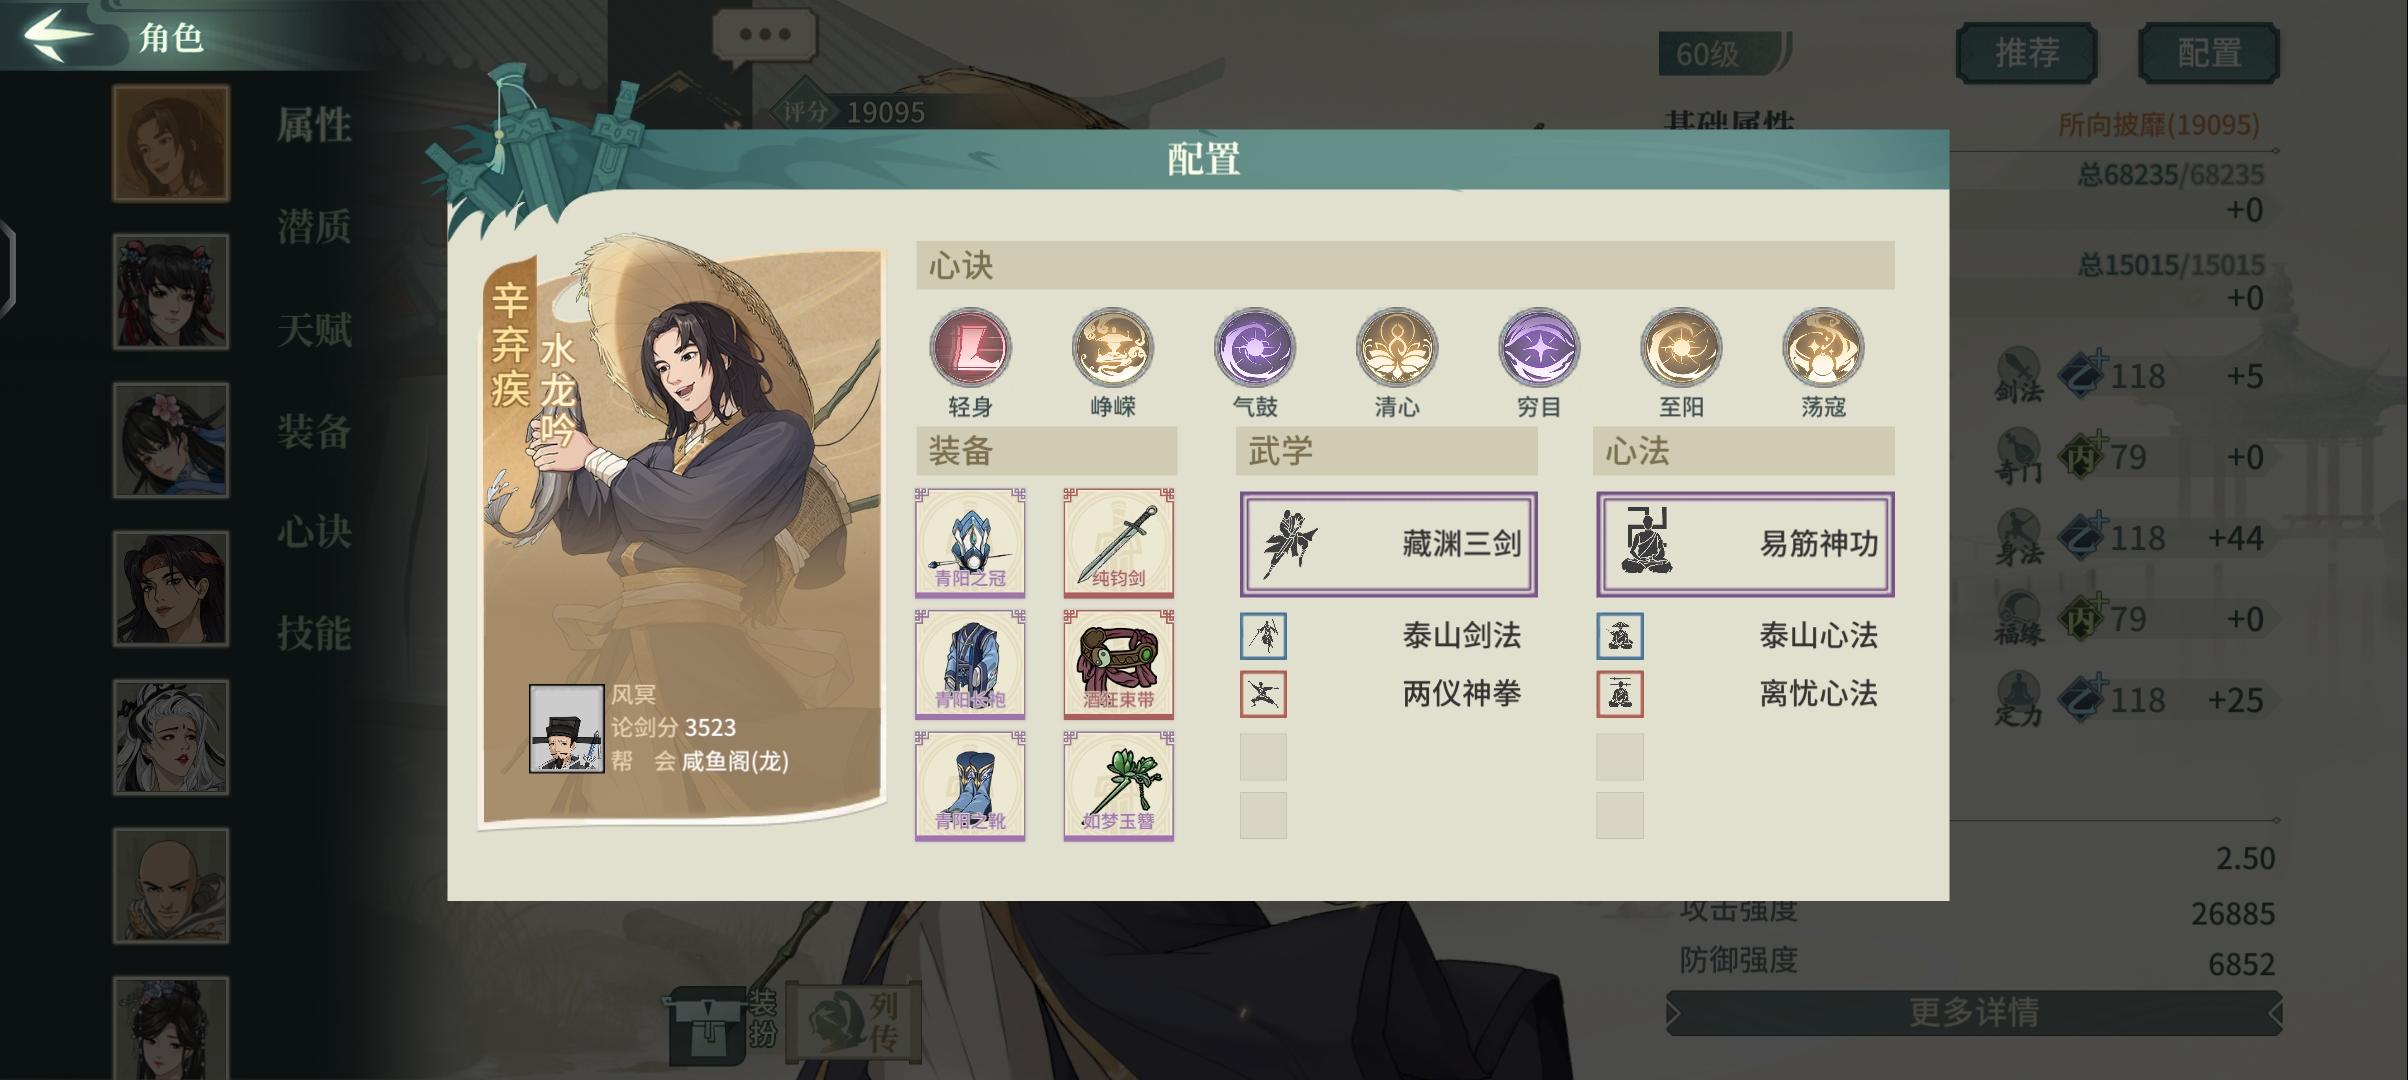
Task: Open the 推荐 button at top right
Action: [2026, 53]
